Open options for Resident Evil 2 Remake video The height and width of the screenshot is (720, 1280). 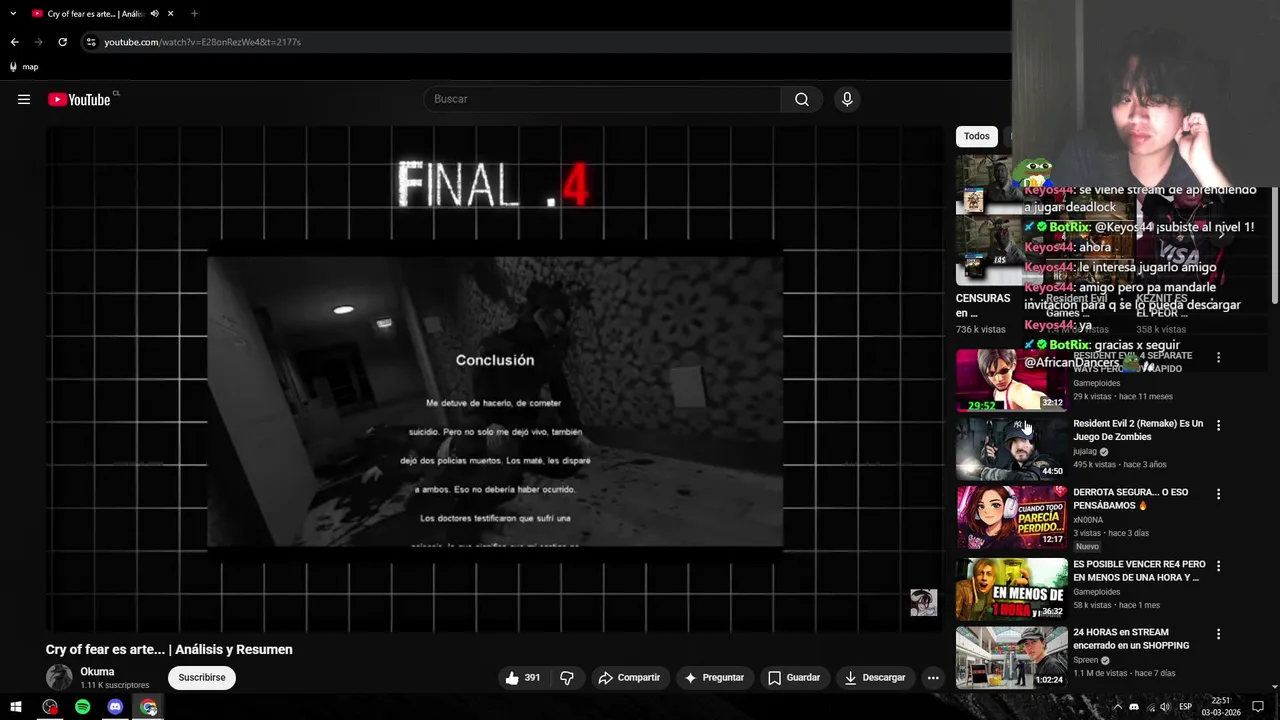[x=1218, y=425]
